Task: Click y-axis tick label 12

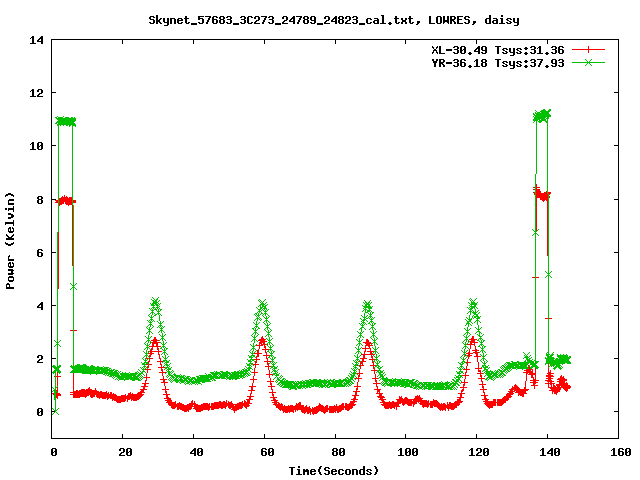Action: coord(36,93)
